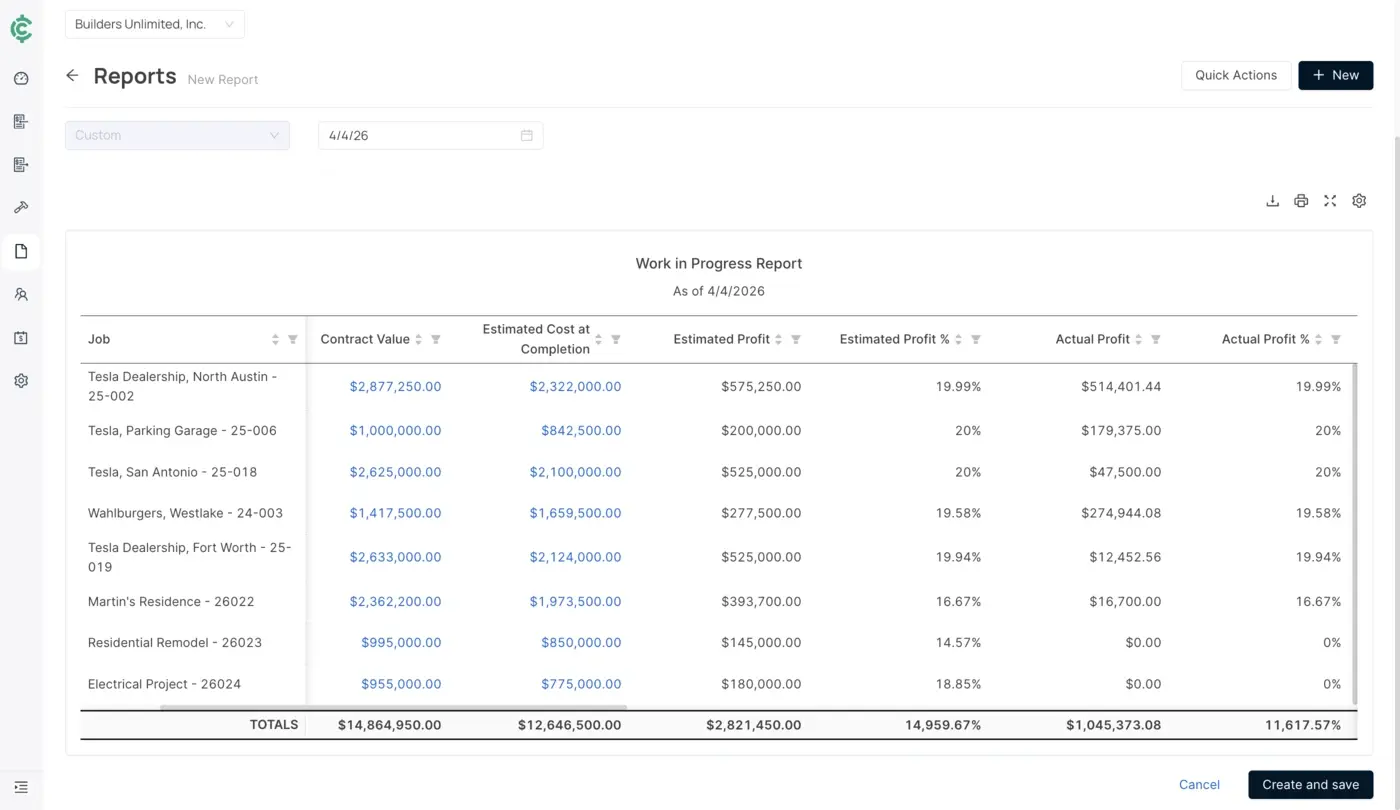
Task: Open the $2,877,250.00 contract value link
Action: click(395, 387)
